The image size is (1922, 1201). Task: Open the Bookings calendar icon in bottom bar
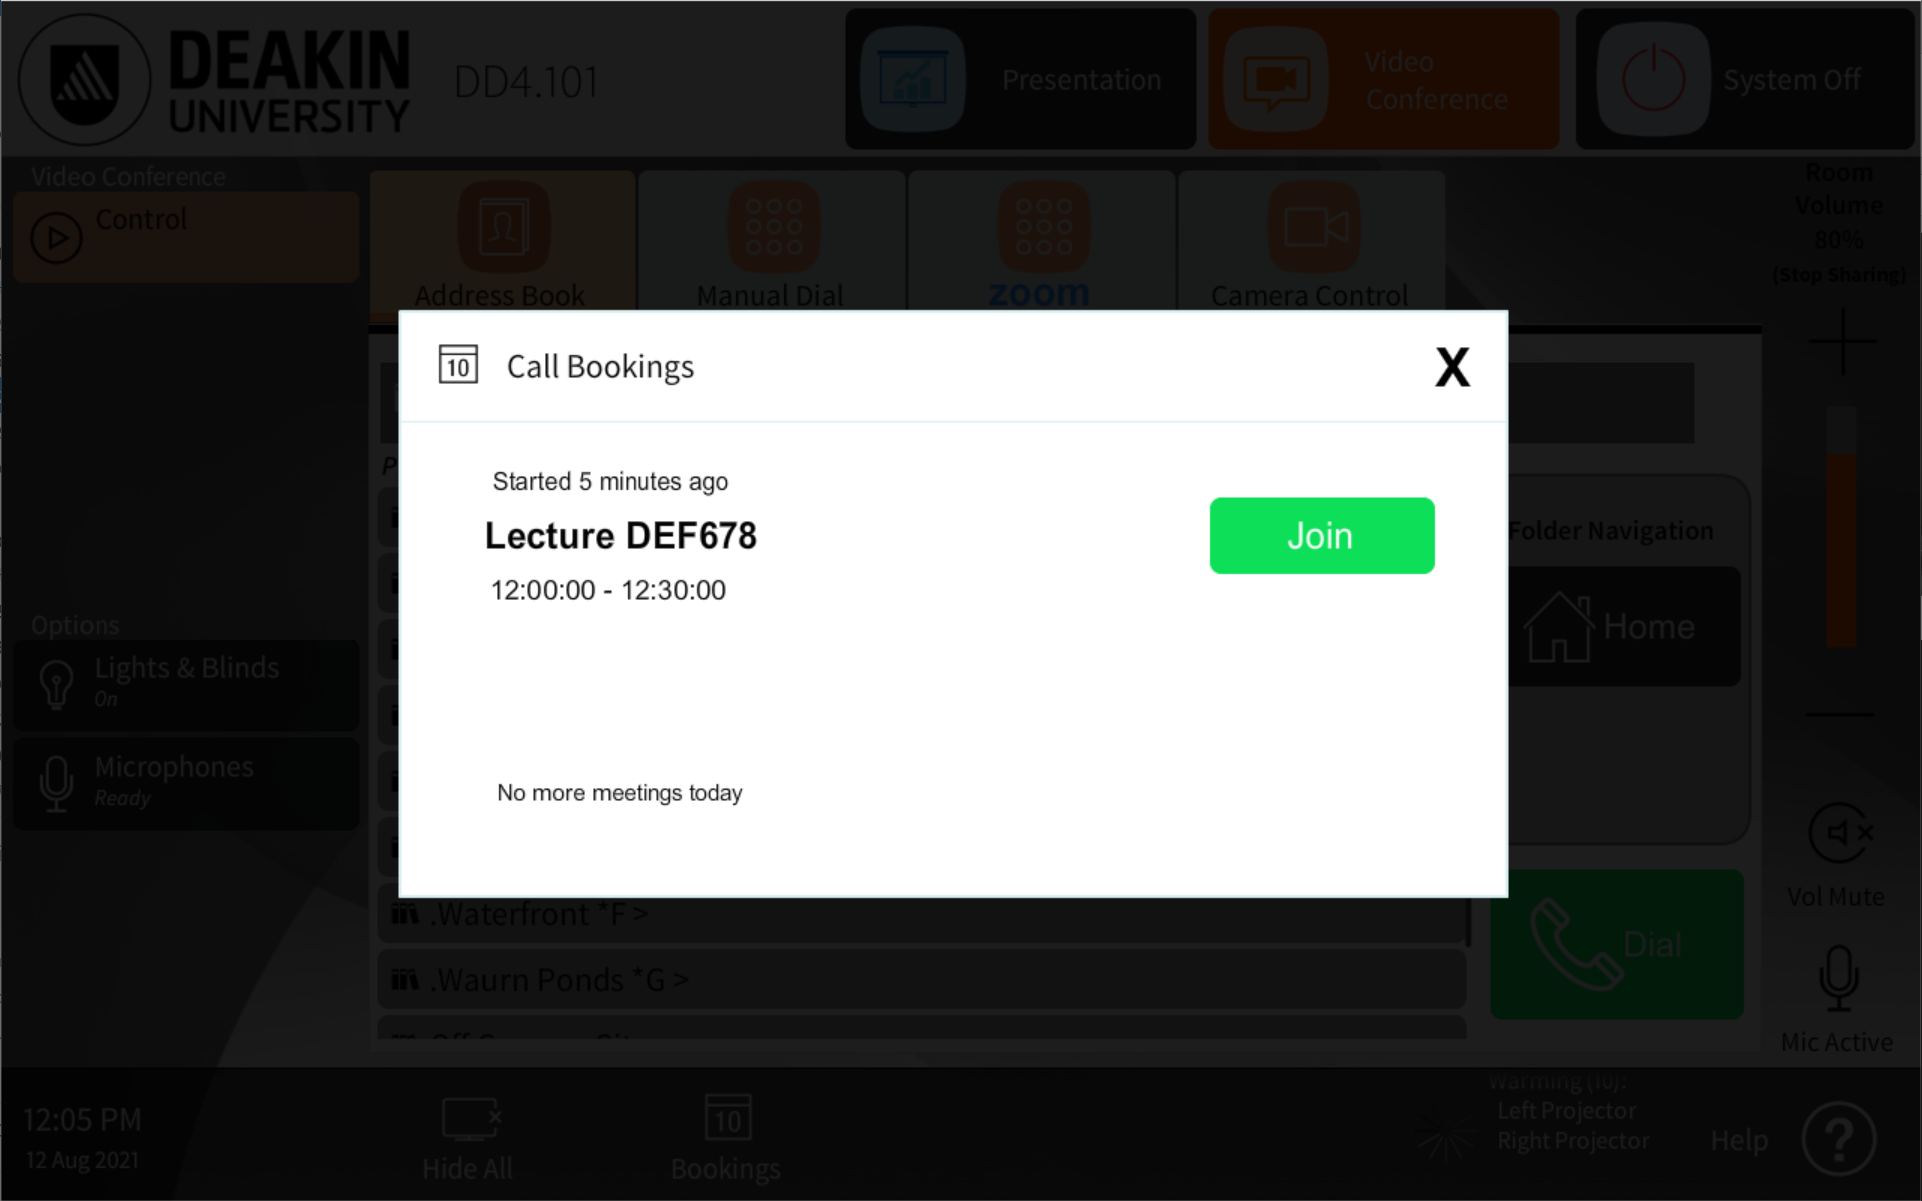pos(727,1119)
